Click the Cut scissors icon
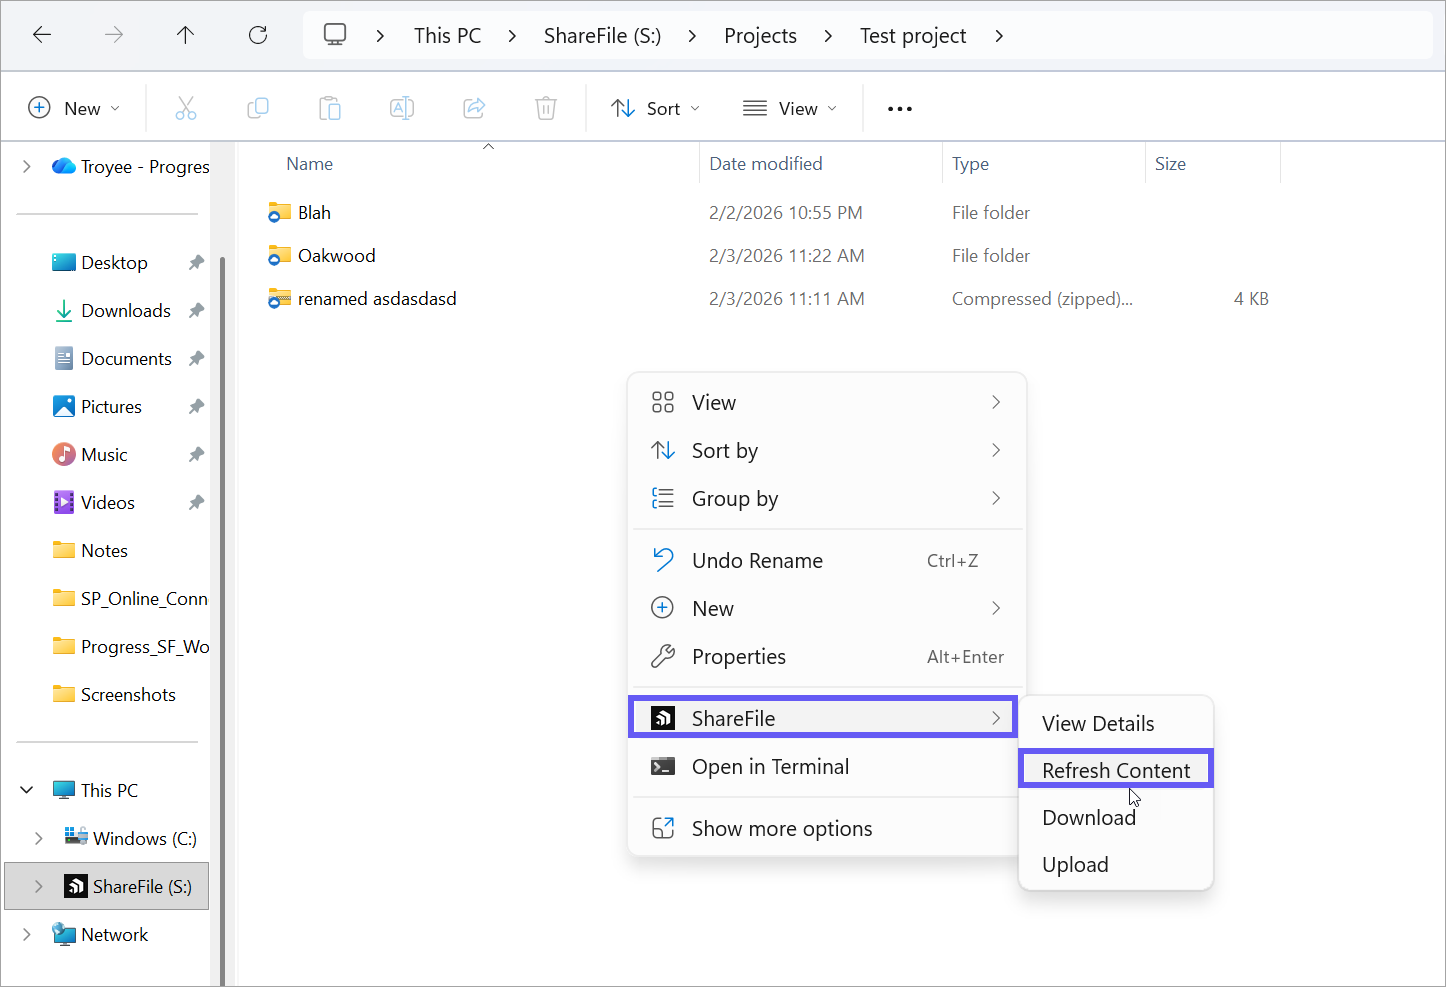The width and height of the screenshot is (1446, 987). (x=186, y=108)
